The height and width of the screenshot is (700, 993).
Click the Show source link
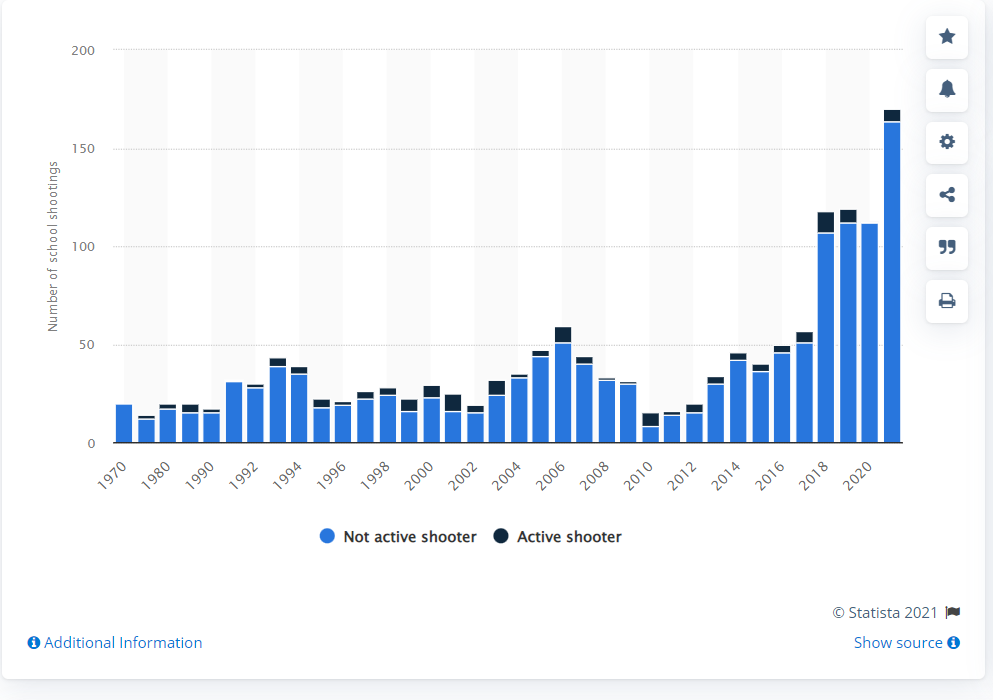[x=897, y=643]
